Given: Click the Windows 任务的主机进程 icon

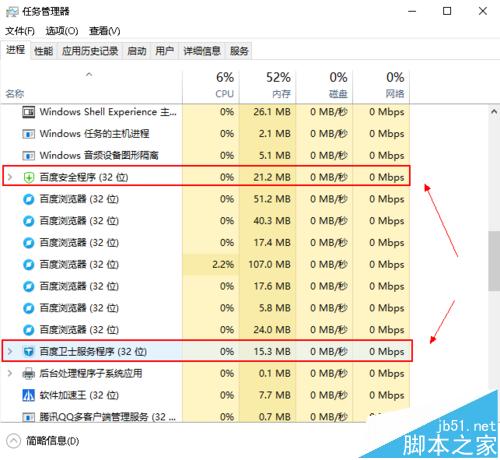Looking at the screenshot, I should coord(29,134).
